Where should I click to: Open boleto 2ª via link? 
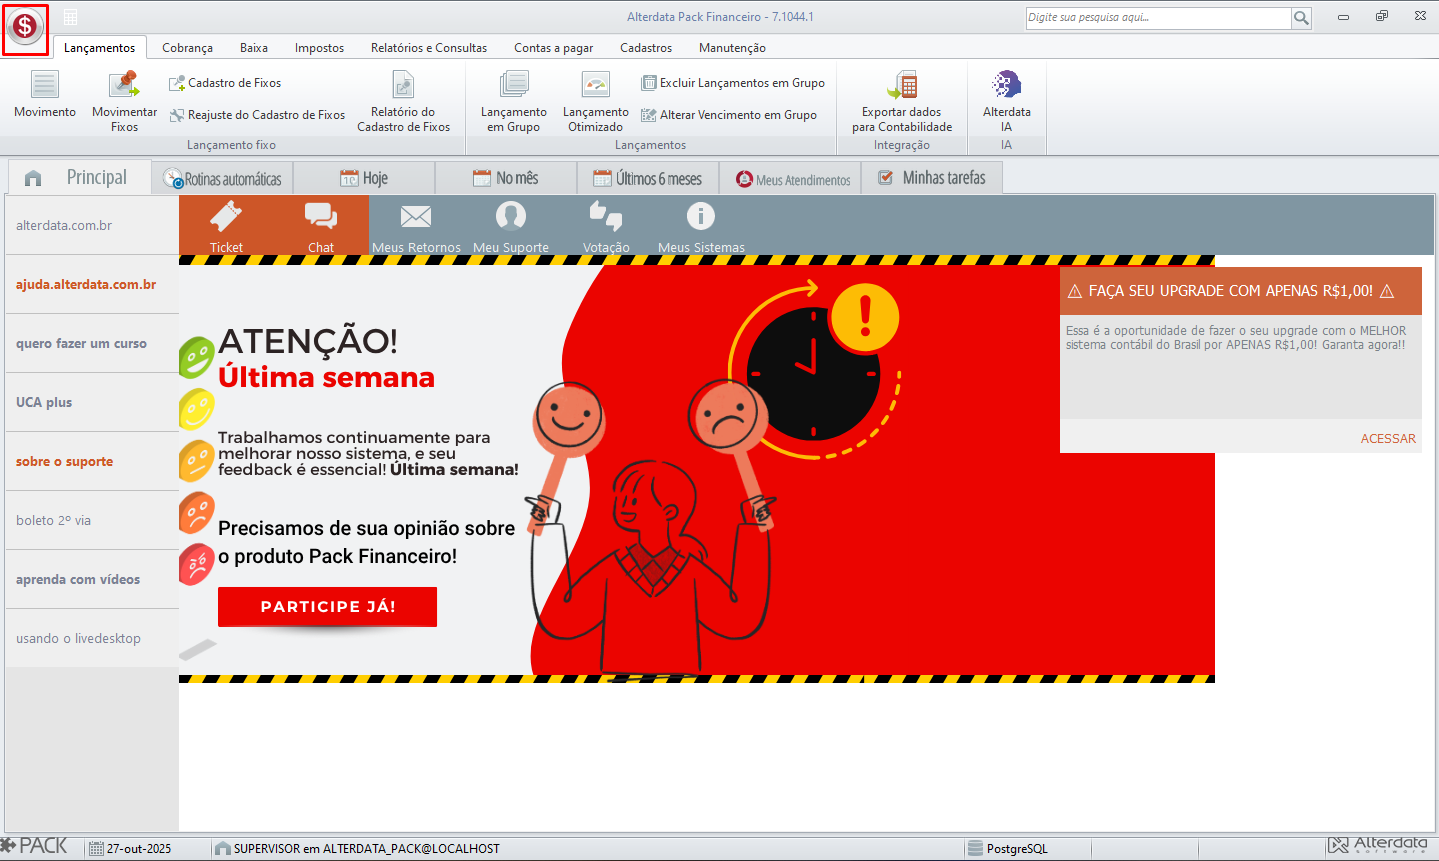pyautogui.click(x=92, y=521)
